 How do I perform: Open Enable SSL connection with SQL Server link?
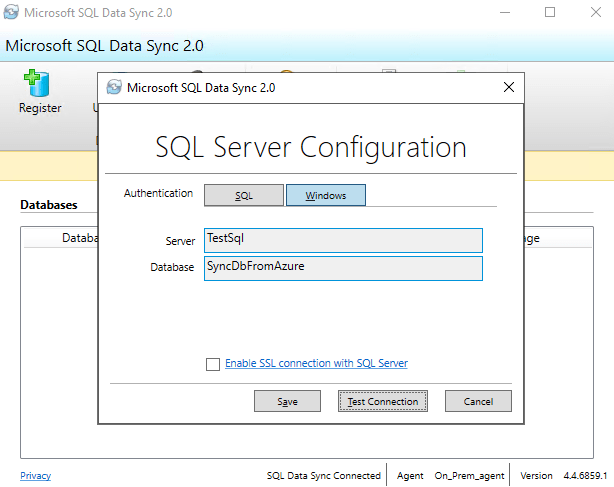pos(316,363)
